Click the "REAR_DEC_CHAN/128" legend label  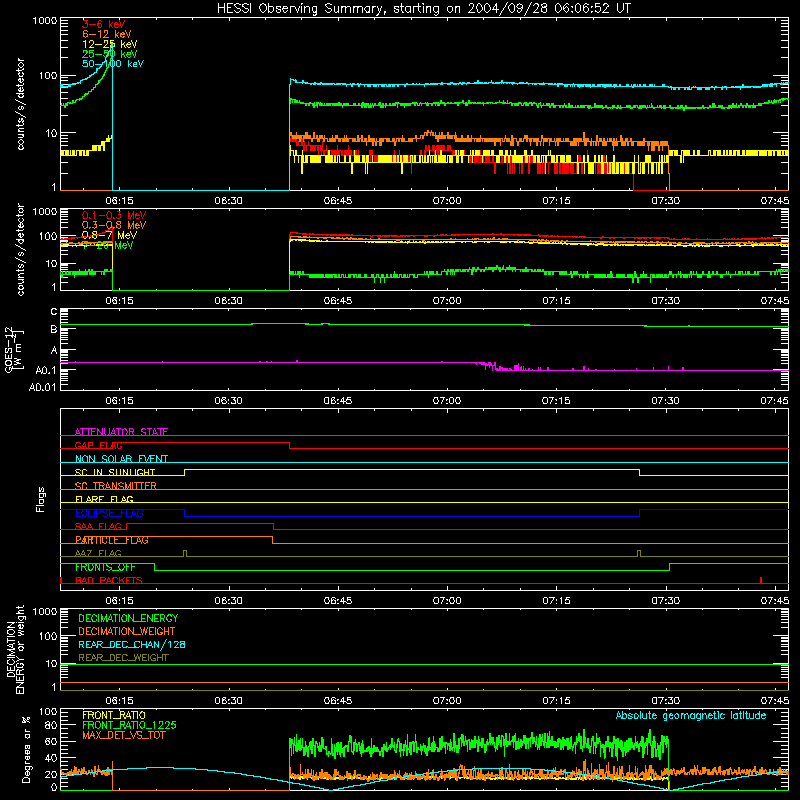(132, 645)
